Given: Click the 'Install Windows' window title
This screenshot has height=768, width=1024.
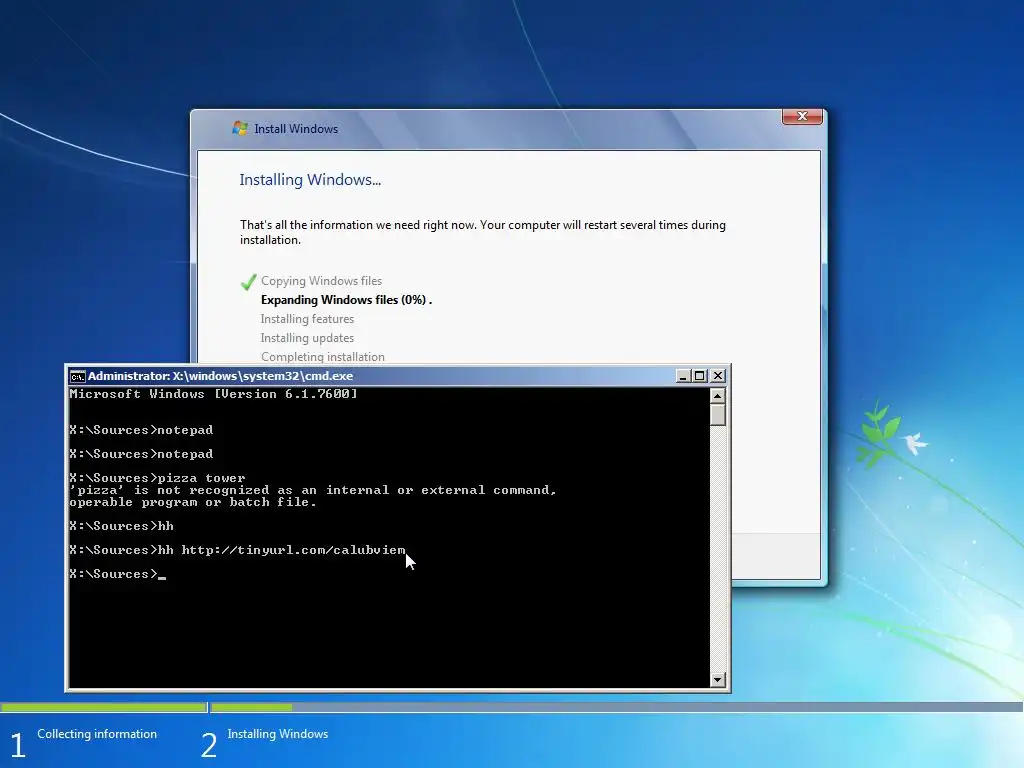Looking at the screenshot, I should tap(296, 129).
